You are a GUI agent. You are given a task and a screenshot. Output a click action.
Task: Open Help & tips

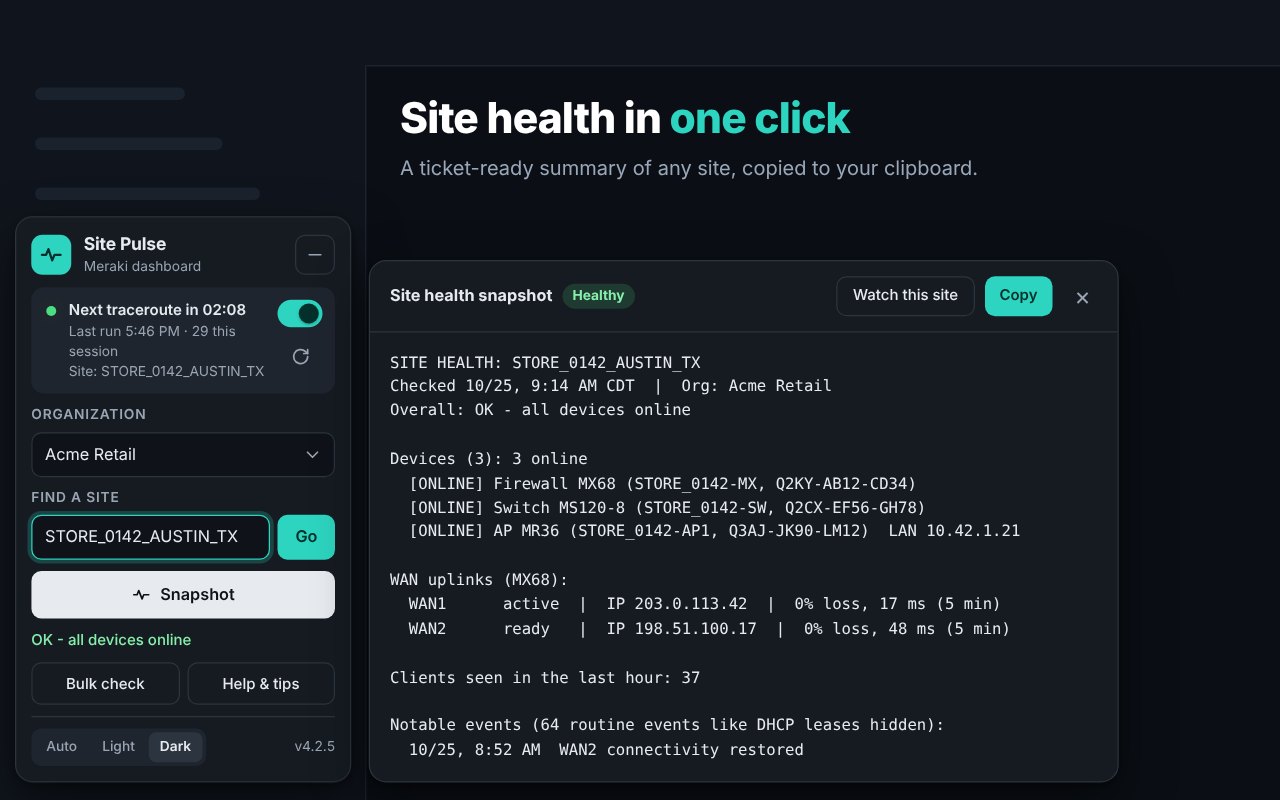(x=261, y=684)
